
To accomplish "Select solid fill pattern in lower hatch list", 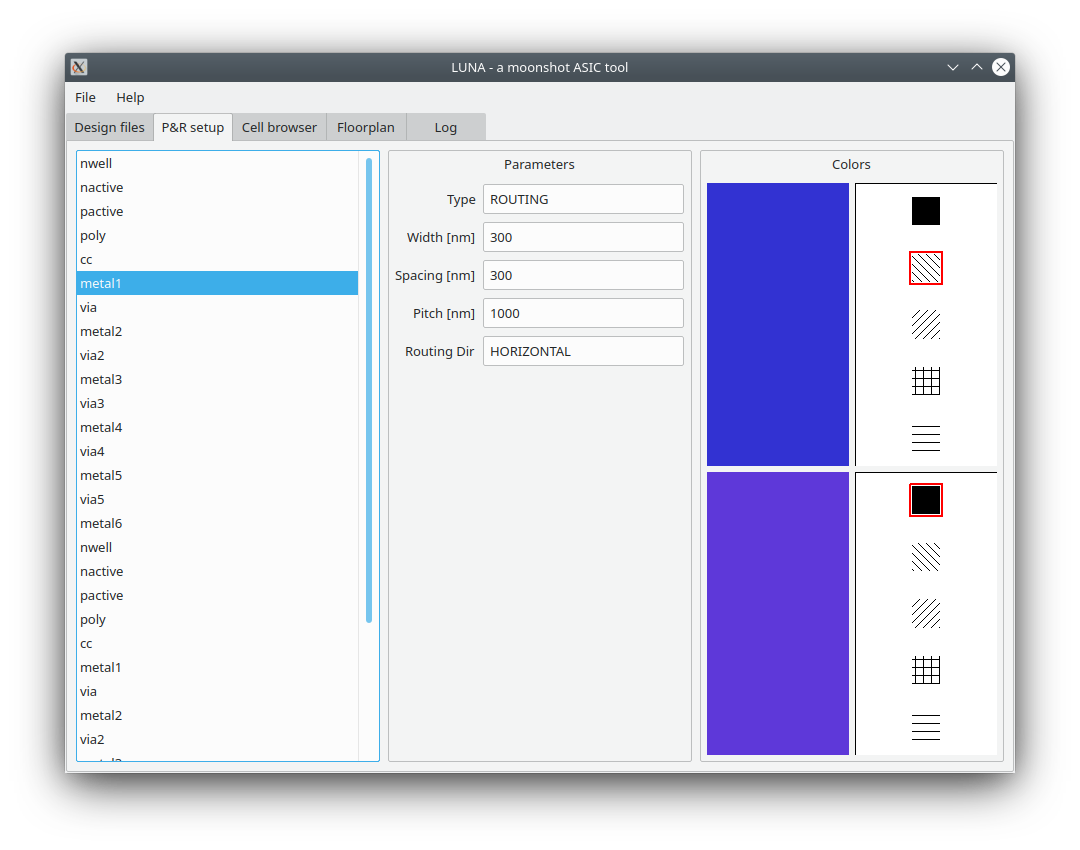I will [x=925, y=500].
